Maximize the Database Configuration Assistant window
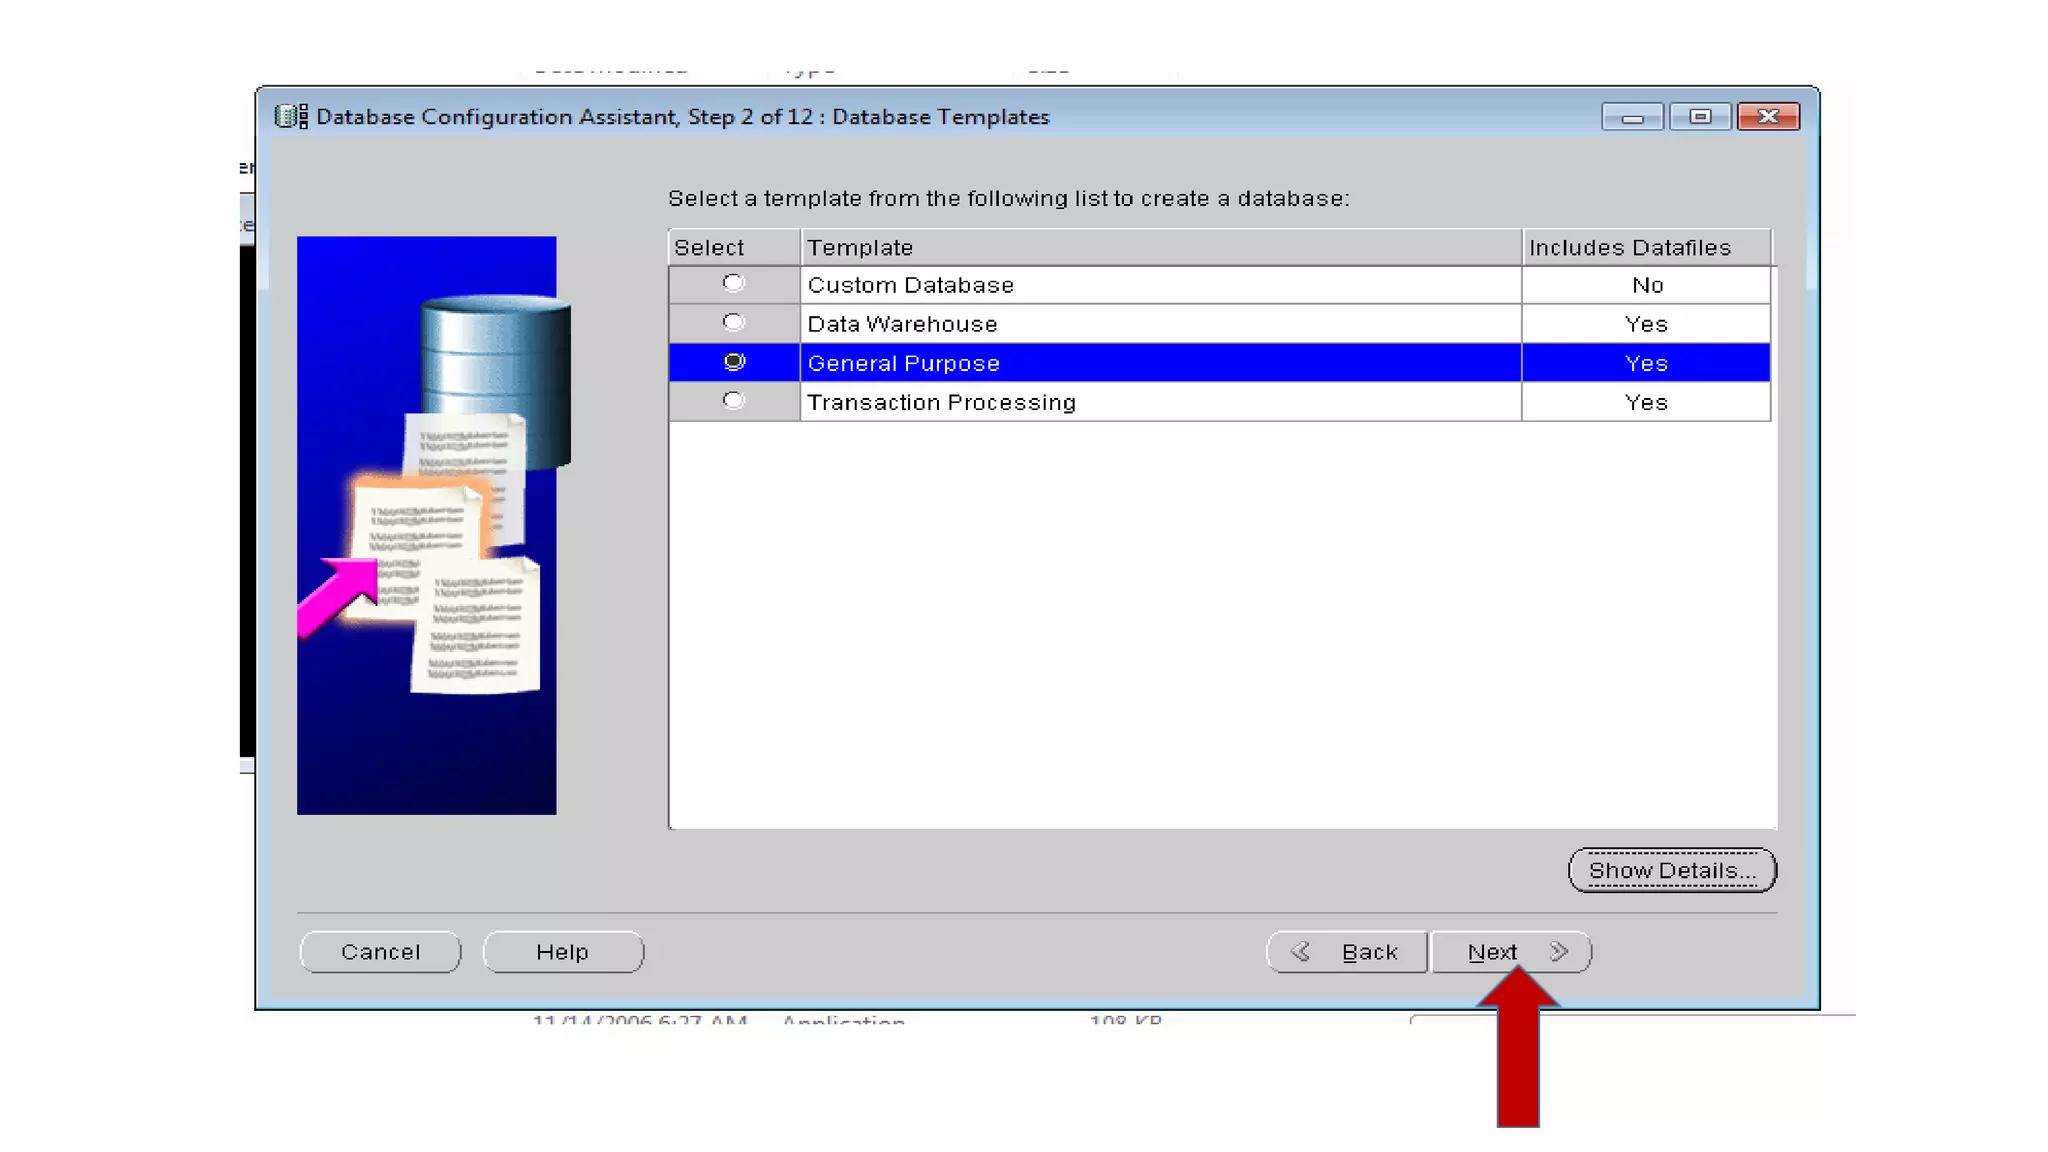 [1699, 117]
